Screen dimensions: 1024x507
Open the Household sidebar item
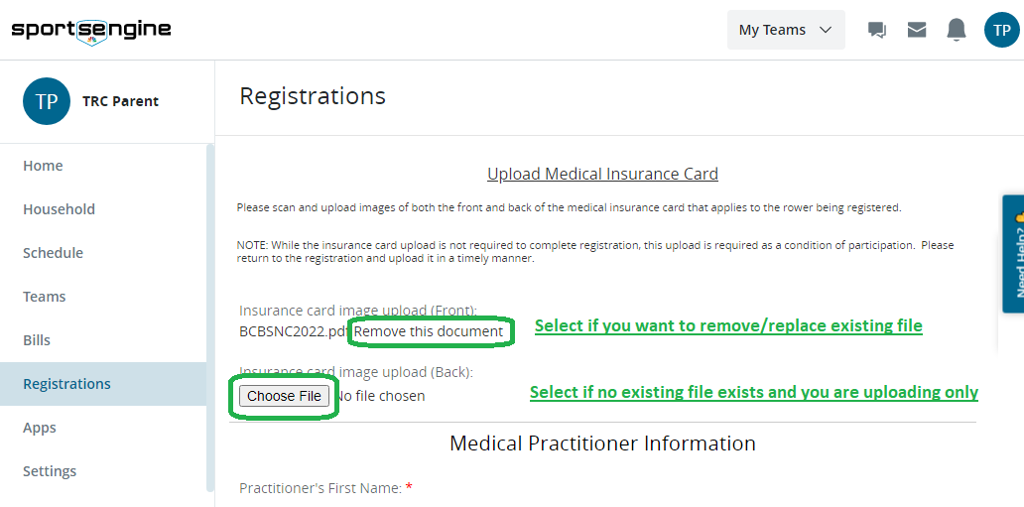tap(59, 209)
